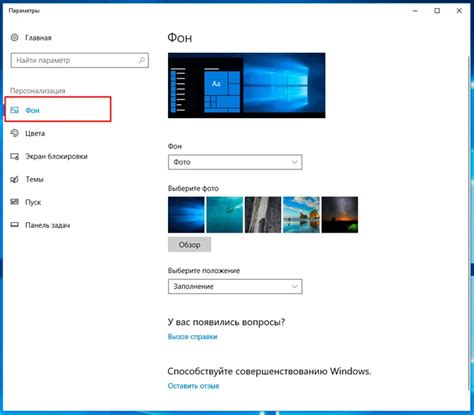This screenshot has width=474, height=415.
Task: Expand the Заполнение position dropdown
Action: 235,286
